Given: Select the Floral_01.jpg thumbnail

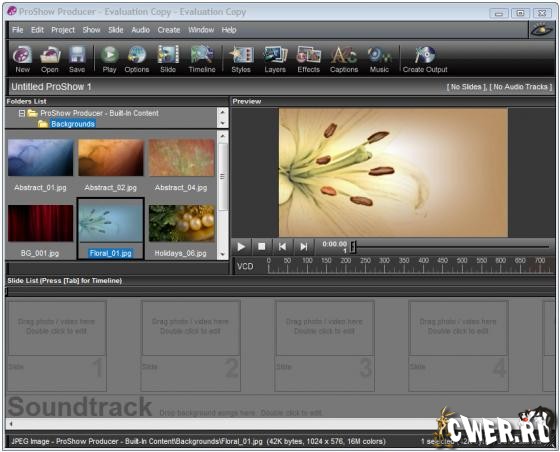Looking at the screenshot, I should tap(111, 228).
